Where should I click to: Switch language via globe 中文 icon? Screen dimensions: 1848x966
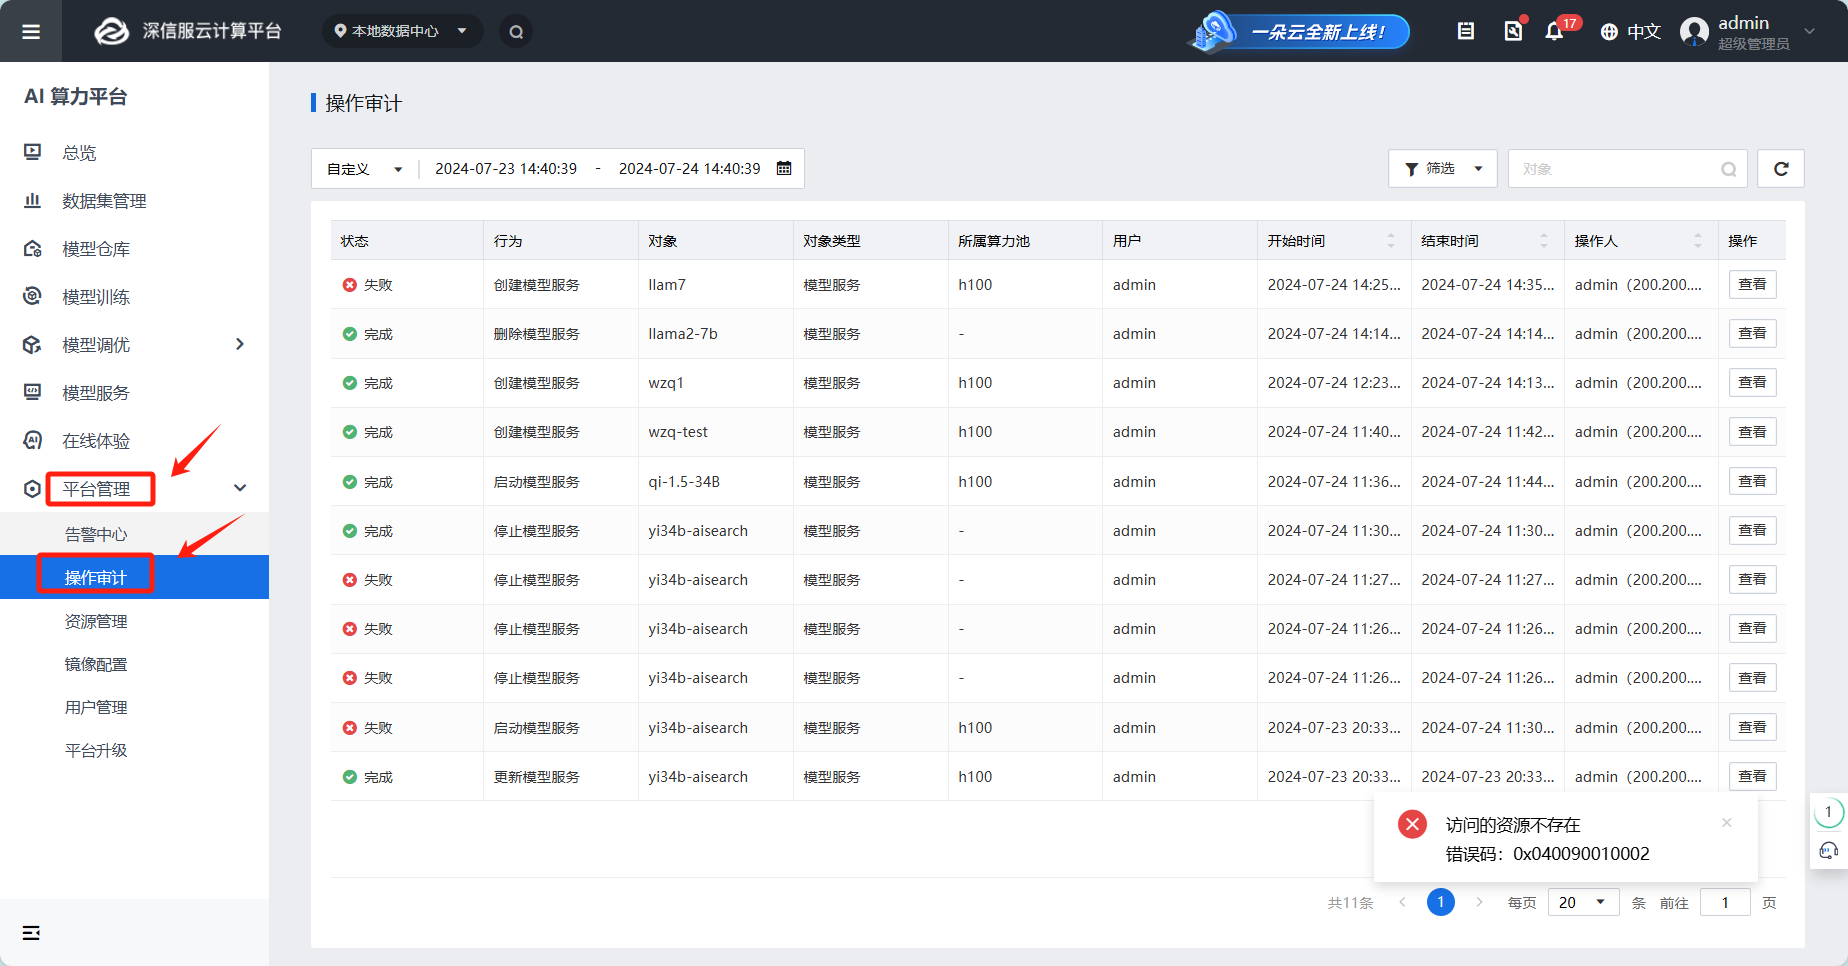pos(1630,31)
